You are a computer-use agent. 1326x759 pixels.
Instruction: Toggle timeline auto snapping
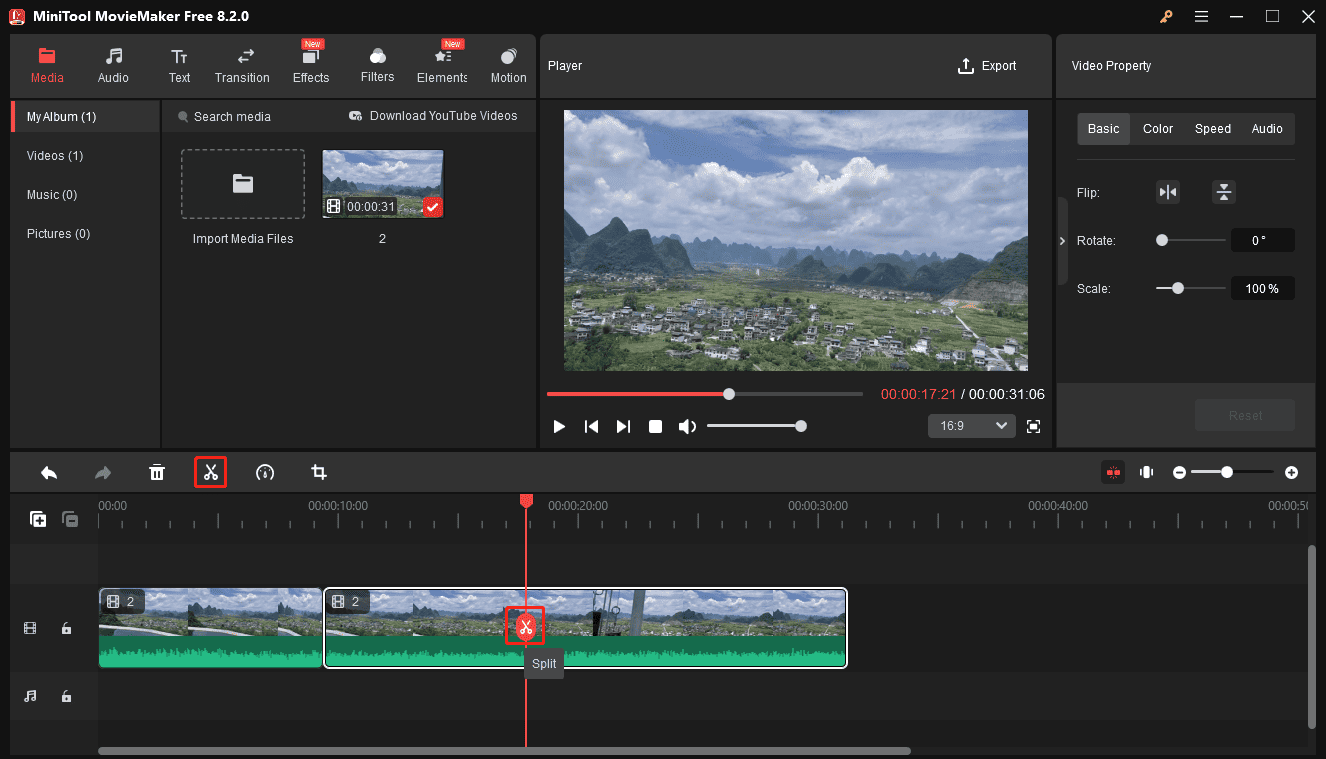pyautogui.click(x=1113, y=472)
